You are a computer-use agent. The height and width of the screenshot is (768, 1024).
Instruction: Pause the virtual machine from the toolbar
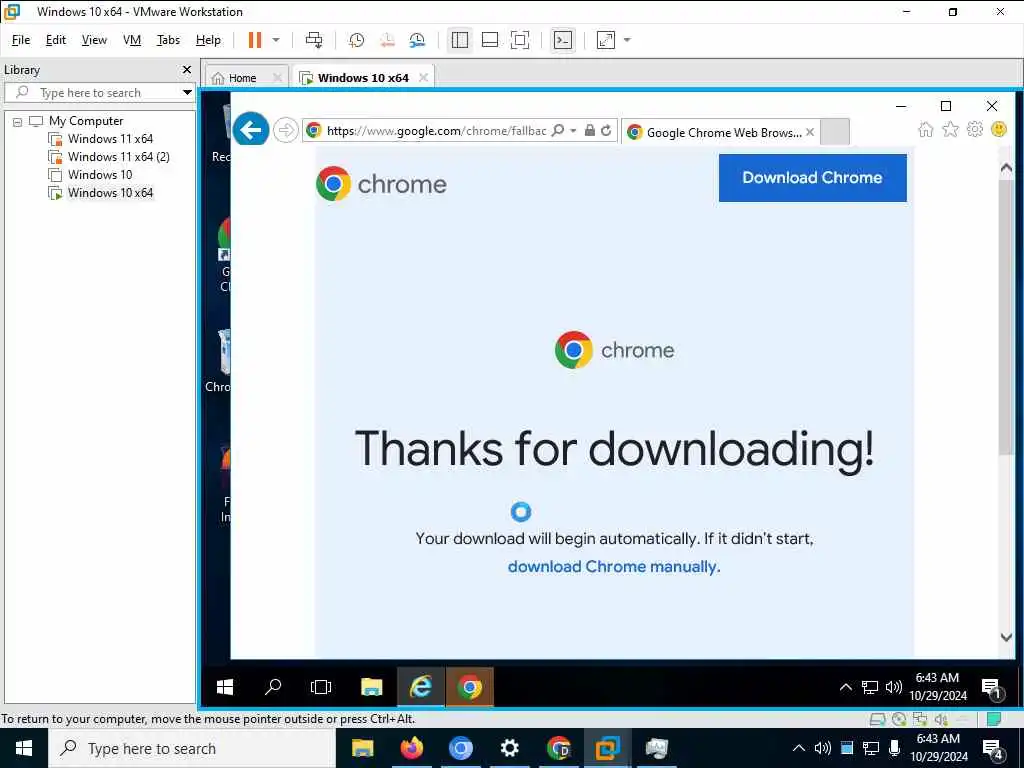[255, 40]
